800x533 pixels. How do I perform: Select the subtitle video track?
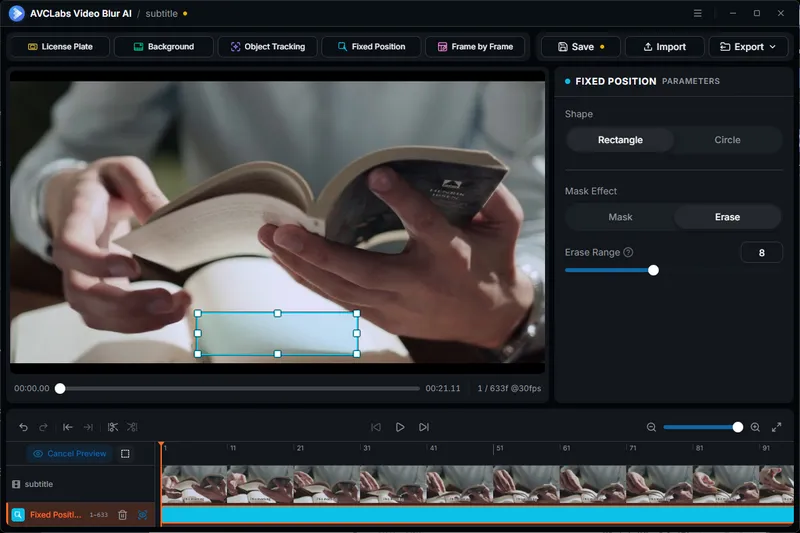click(81, 484)
